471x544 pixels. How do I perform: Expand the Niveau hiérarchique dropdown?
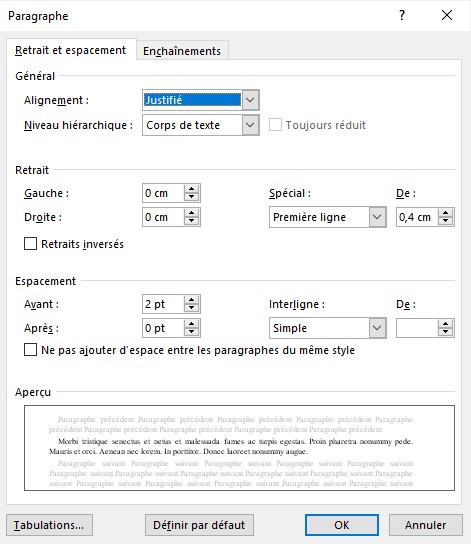250,125
